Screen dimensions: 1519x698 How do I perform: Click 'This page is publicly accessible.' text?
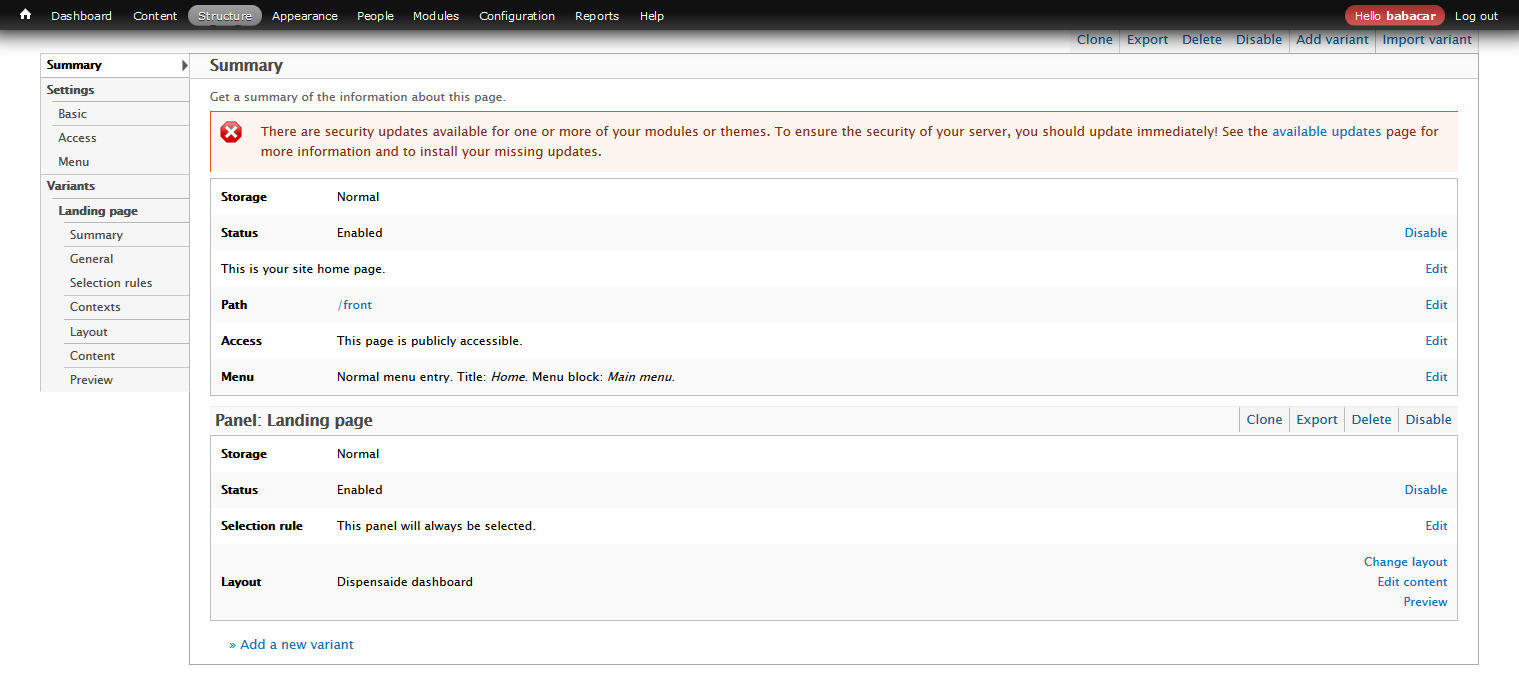[x=430, y=341]
